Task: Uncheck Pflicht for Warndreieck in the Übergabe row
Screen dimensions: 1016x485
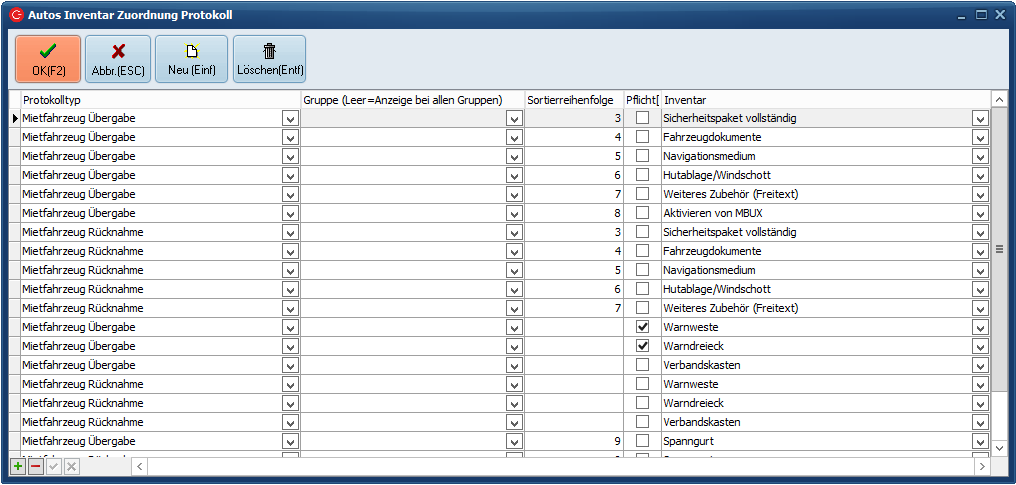Action: (x=642, y=346)
